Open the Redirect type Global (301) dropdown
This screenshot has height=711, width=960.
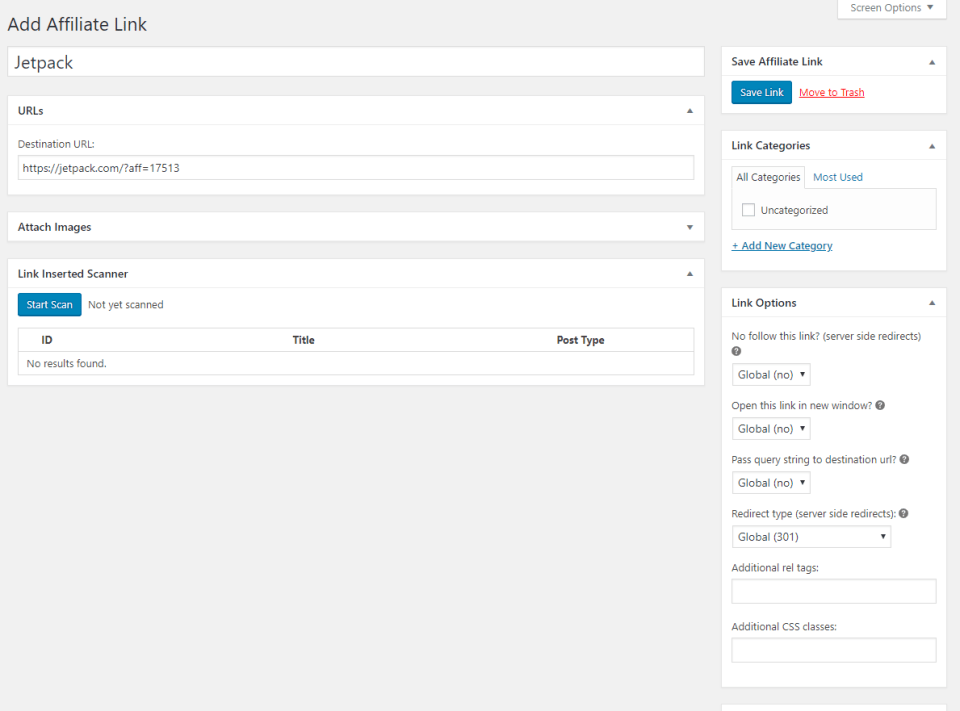[x=811, y=537]
